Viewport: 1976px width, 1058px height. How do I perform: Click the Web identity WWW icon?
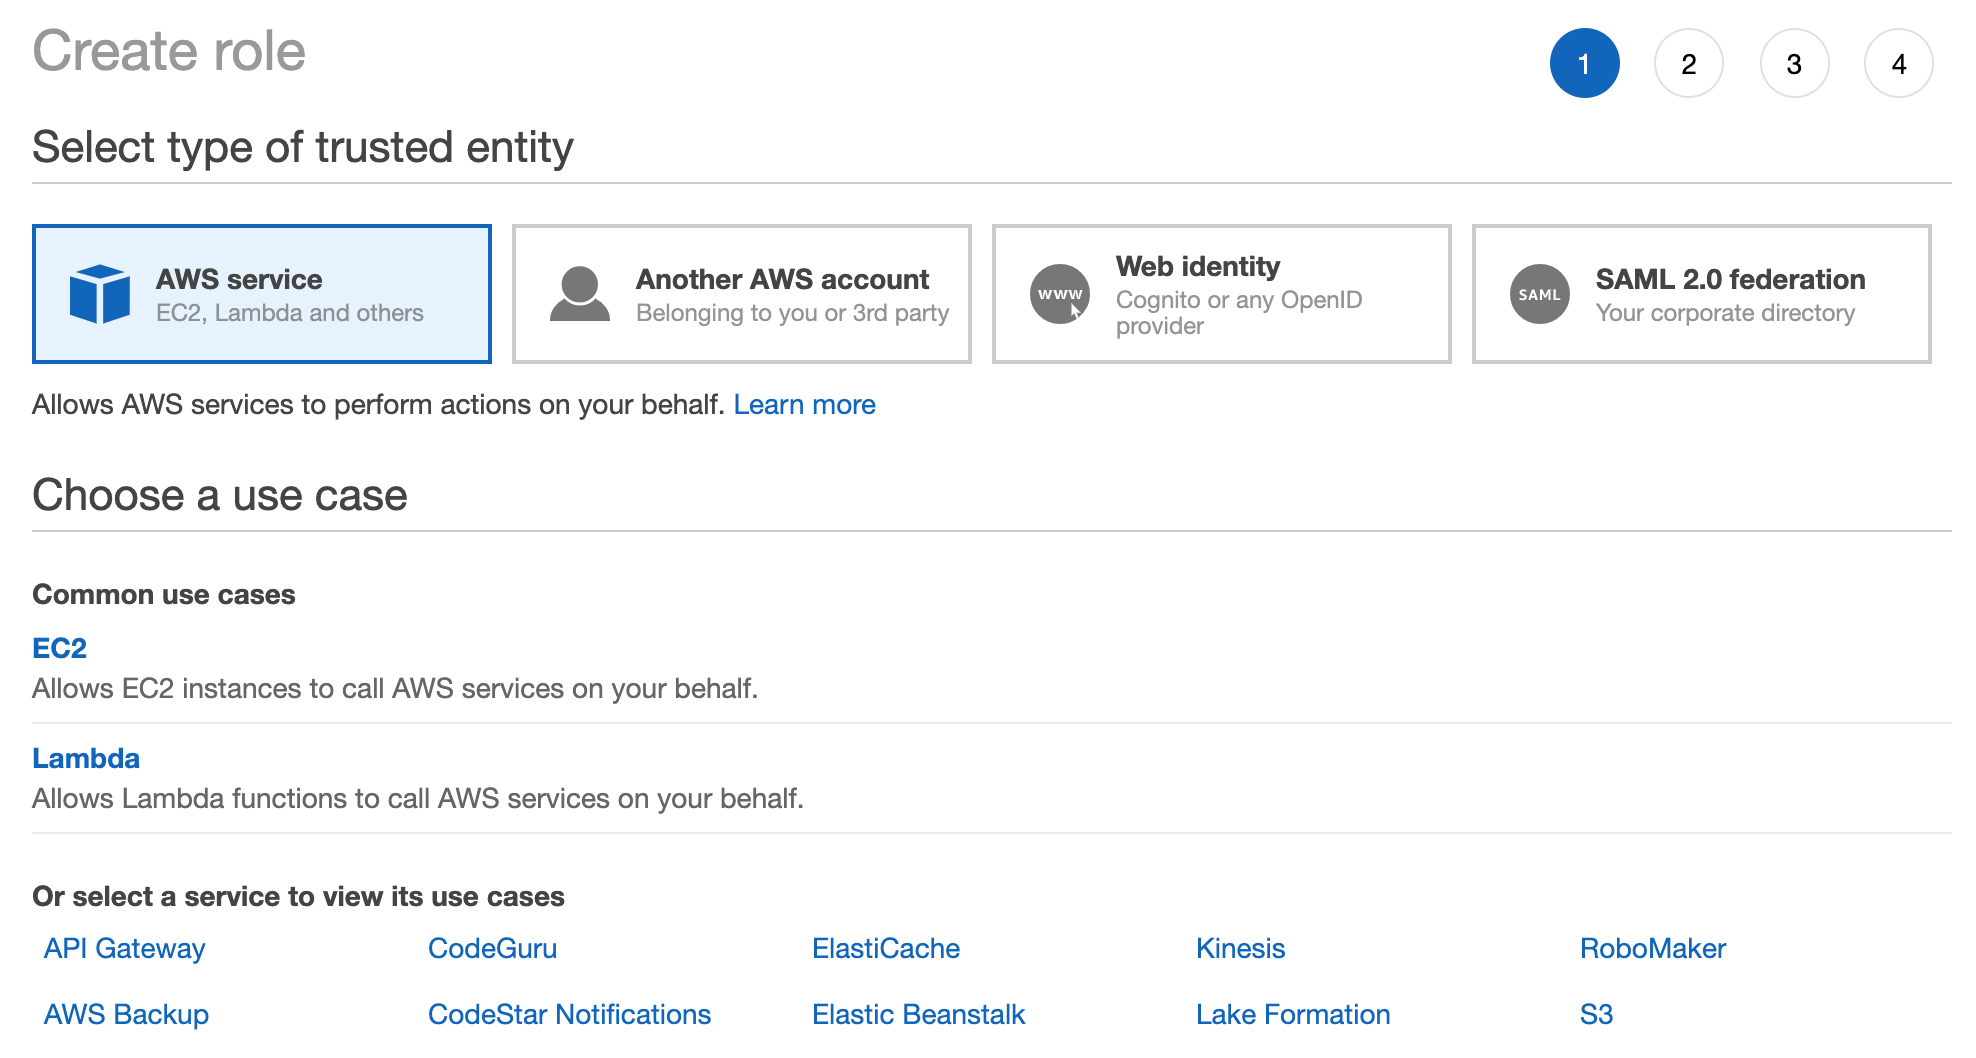point(1060,294)
